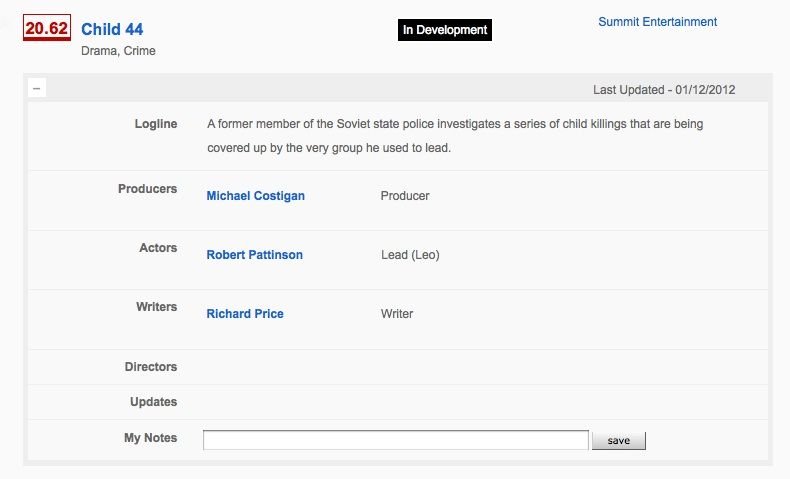Select the Writers row label
This screenshot has height=479, width=790.
pyautogui.click(x=156, y=307)
